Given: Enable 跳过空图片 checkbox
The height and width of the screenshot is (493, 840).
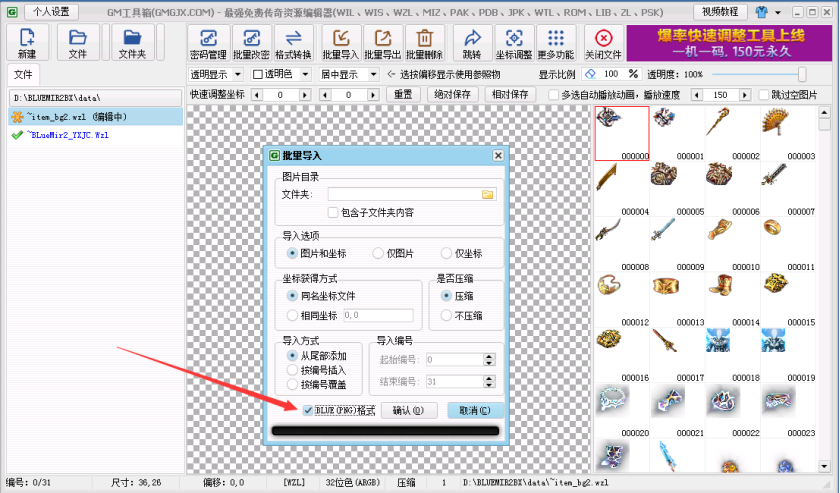Looking at the screenshot, I should (x=764, y=95).
